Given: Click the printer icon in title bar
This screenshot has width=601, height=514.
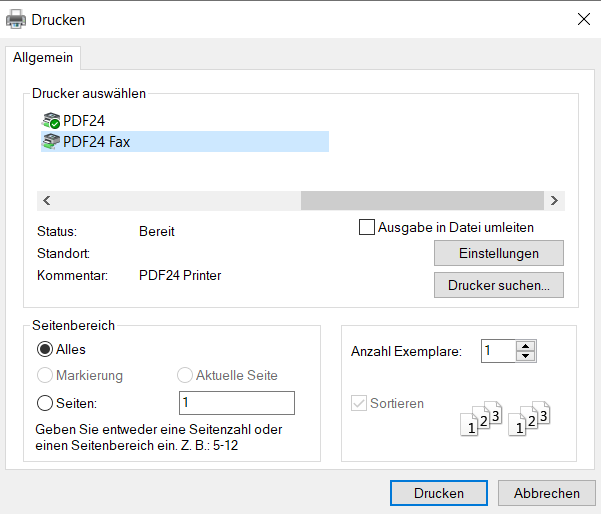Looking at the screenshot, I should point(17,19).
